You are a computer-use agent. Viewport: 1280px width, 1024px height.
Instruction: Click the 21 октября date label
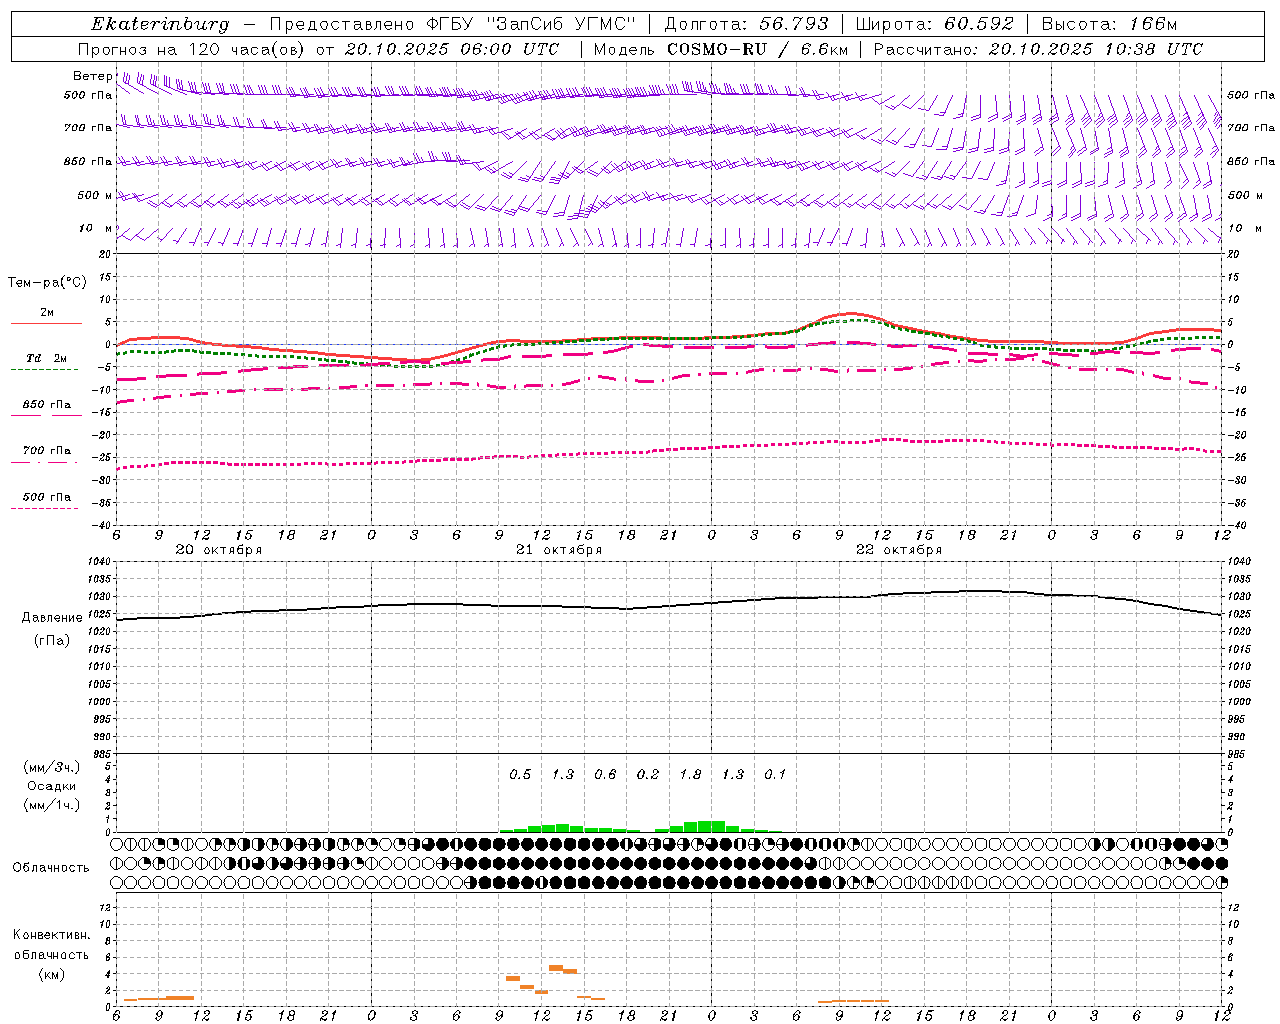click(559, 550)
